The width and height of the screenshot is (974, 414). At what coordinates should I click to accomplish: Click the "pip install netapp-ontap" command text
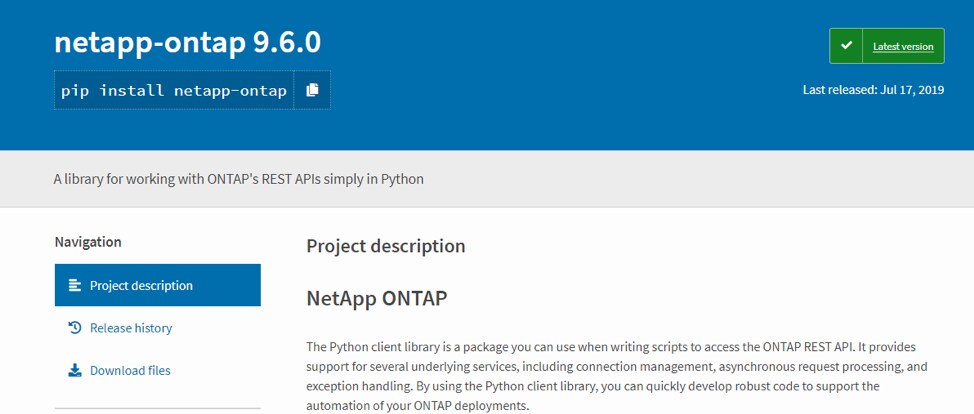point(174,90)
